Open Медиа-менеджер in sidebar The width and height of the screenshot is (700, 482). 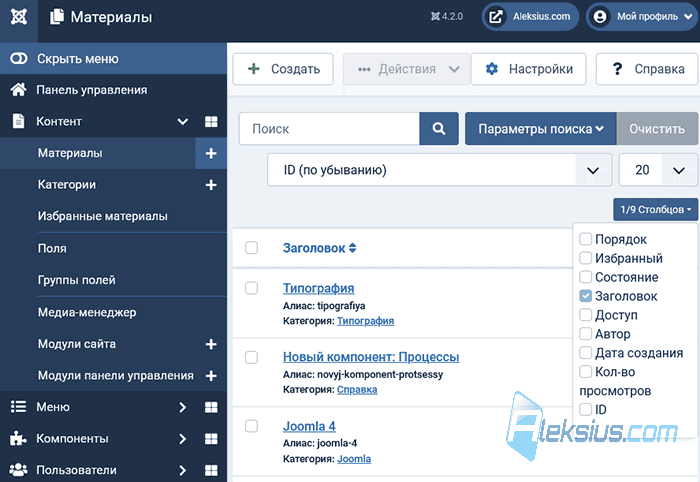pyautogui.click(x=87, y=312)
